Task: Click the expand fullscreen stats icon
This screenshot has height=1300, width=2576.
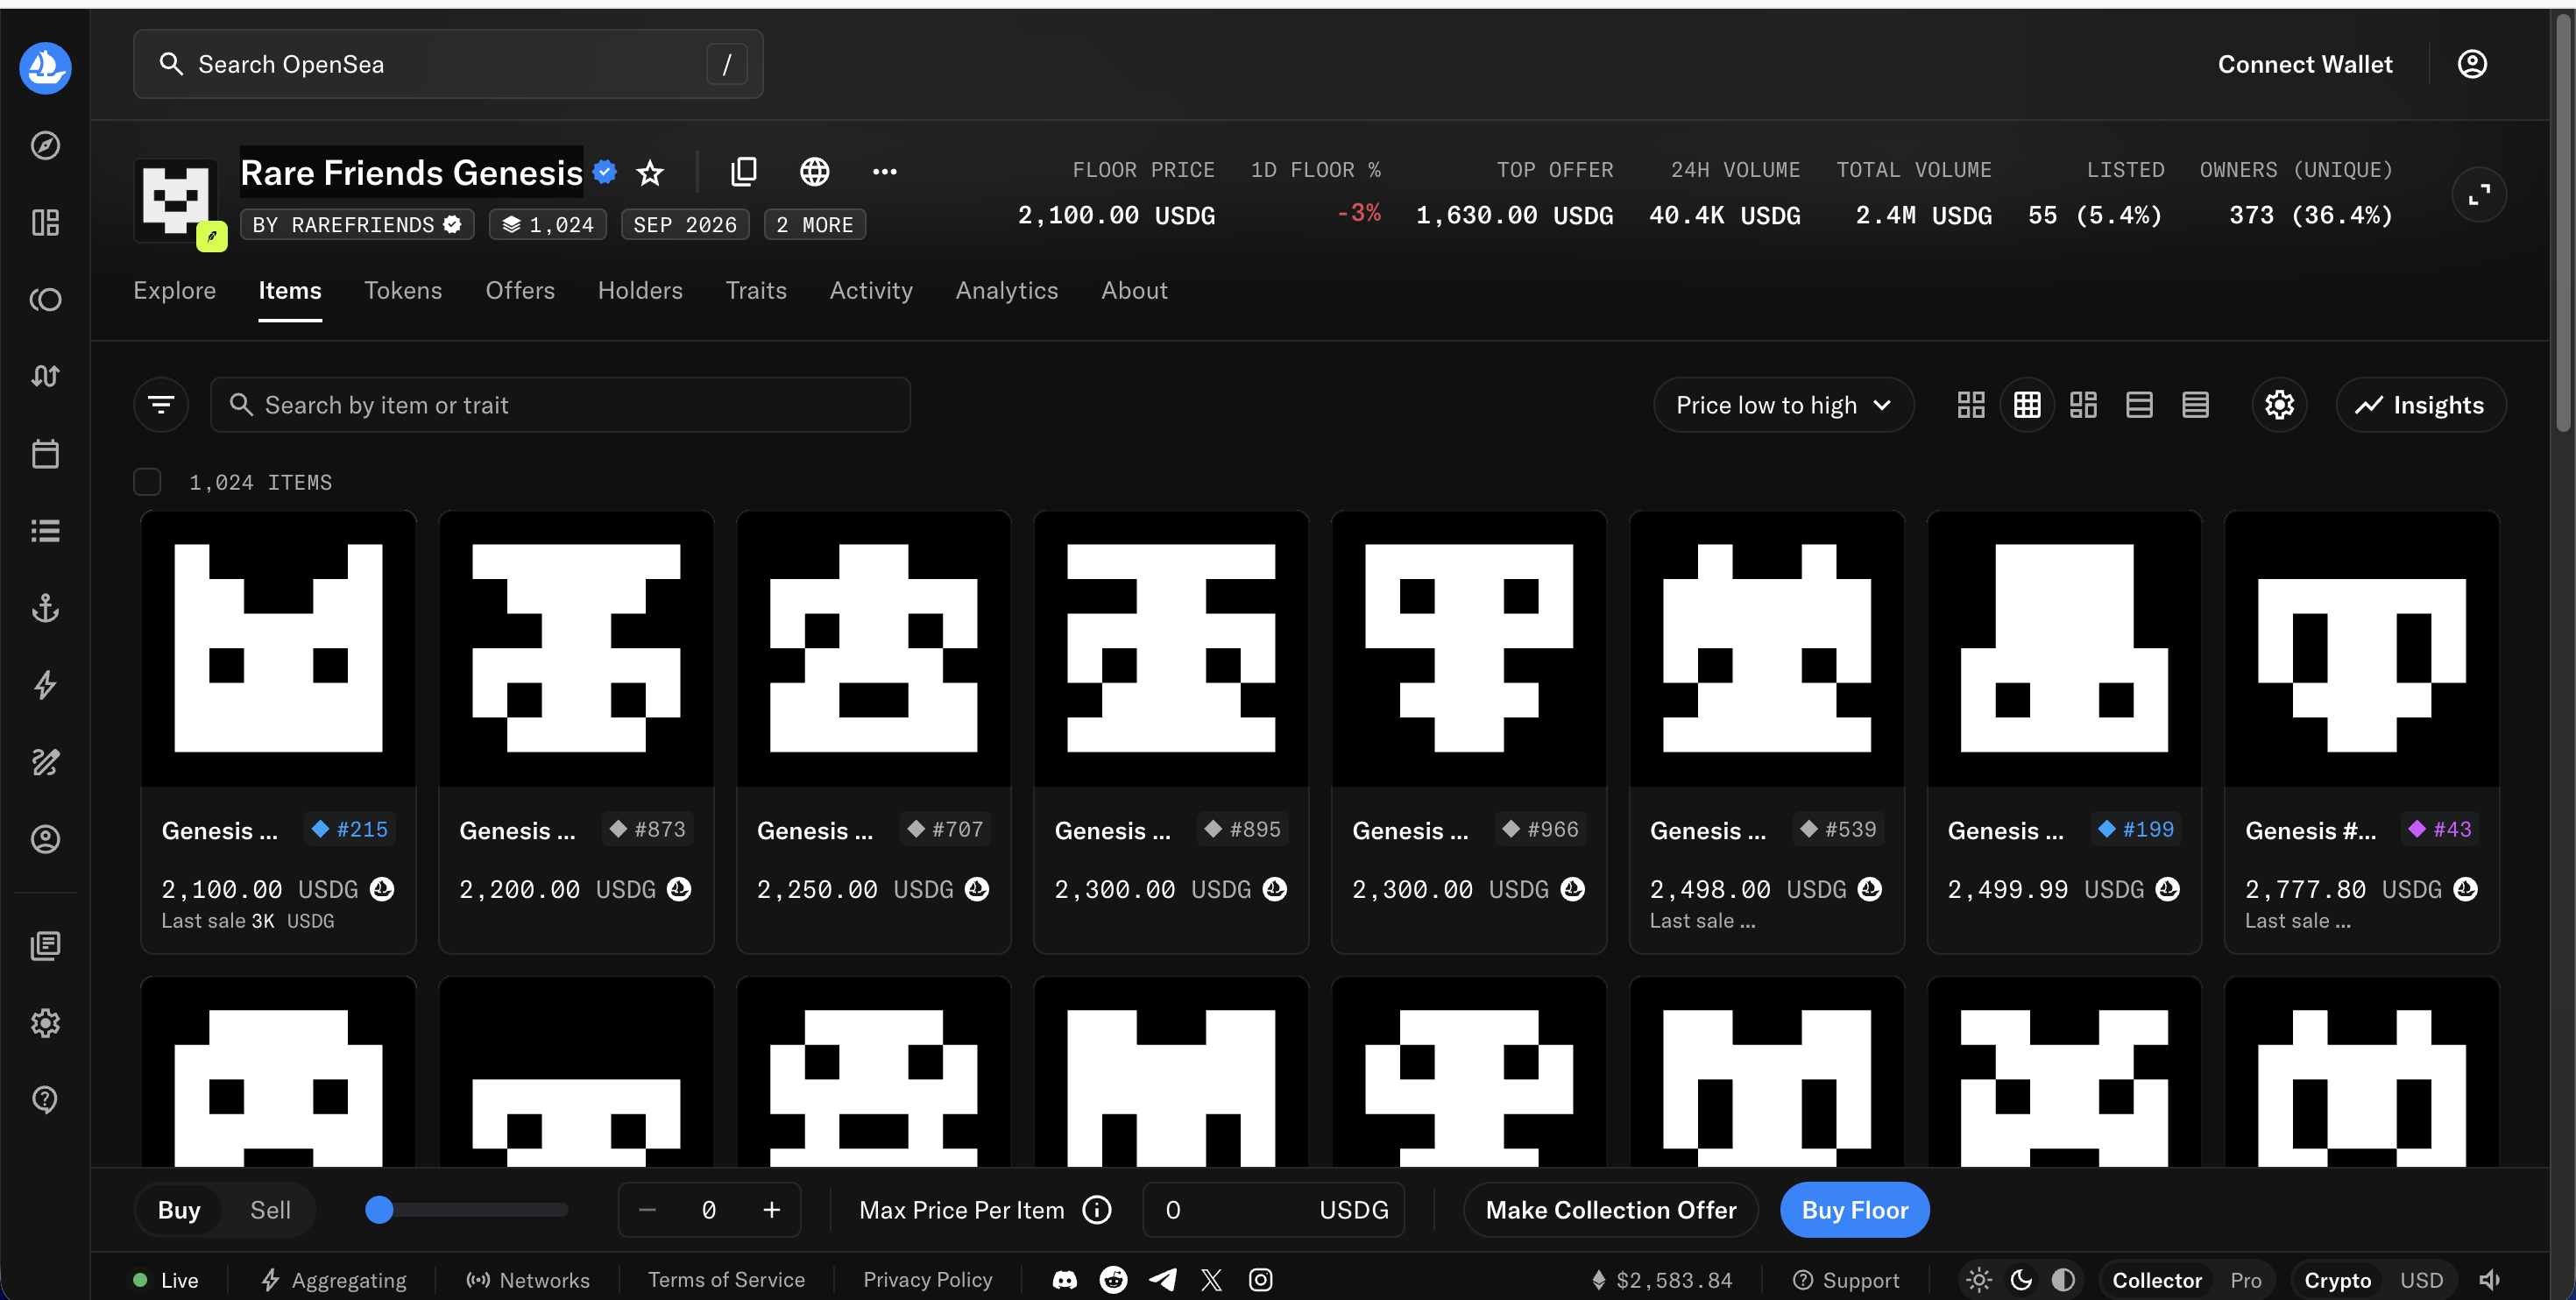Action: [x=2479, y=194]
